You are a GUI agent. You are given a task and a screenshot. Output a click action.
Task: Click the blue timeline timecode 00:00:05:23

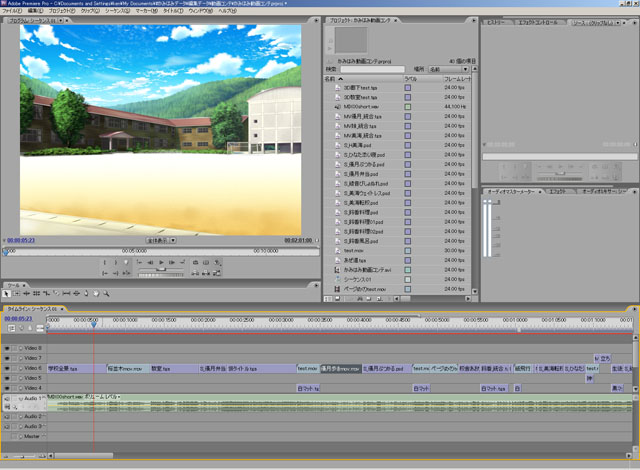point(18,319)
